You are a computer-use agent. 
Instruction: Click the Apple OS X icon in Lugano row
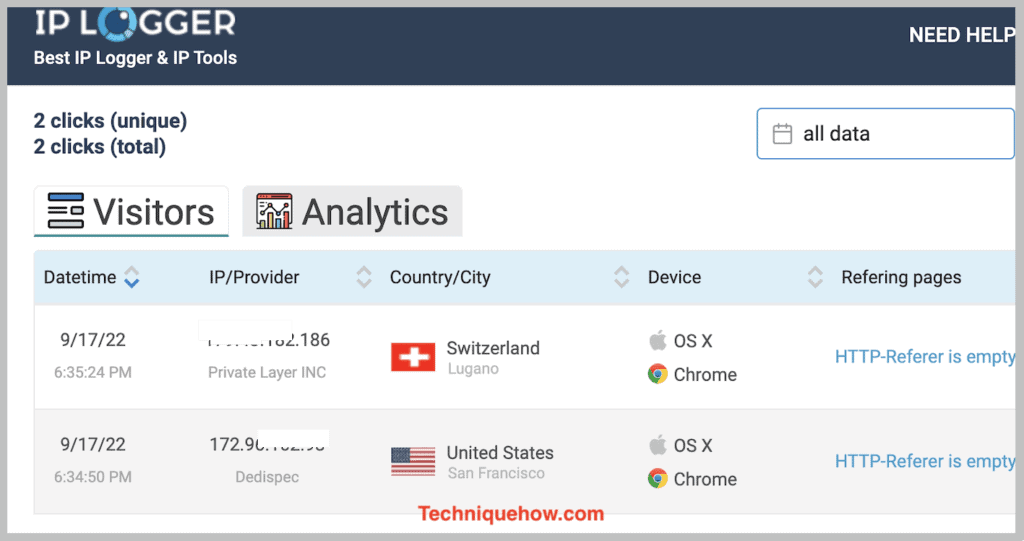tap(658, 340)
